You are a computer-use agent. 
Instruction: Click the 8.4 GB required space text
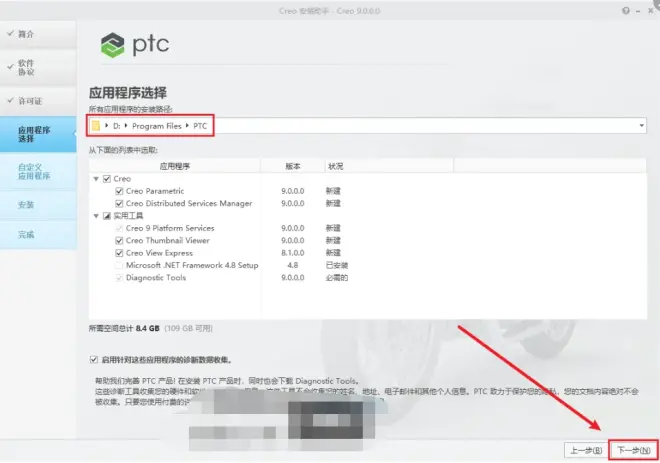[x=147, y=328]
